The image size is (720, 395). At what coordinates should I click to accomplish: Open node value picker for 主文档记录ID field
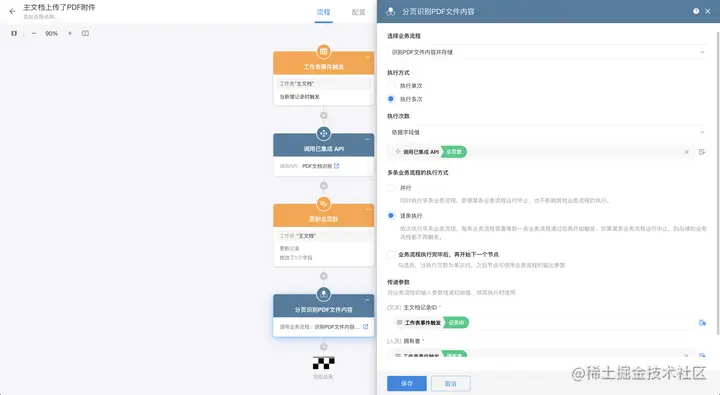tap(702, 323)
